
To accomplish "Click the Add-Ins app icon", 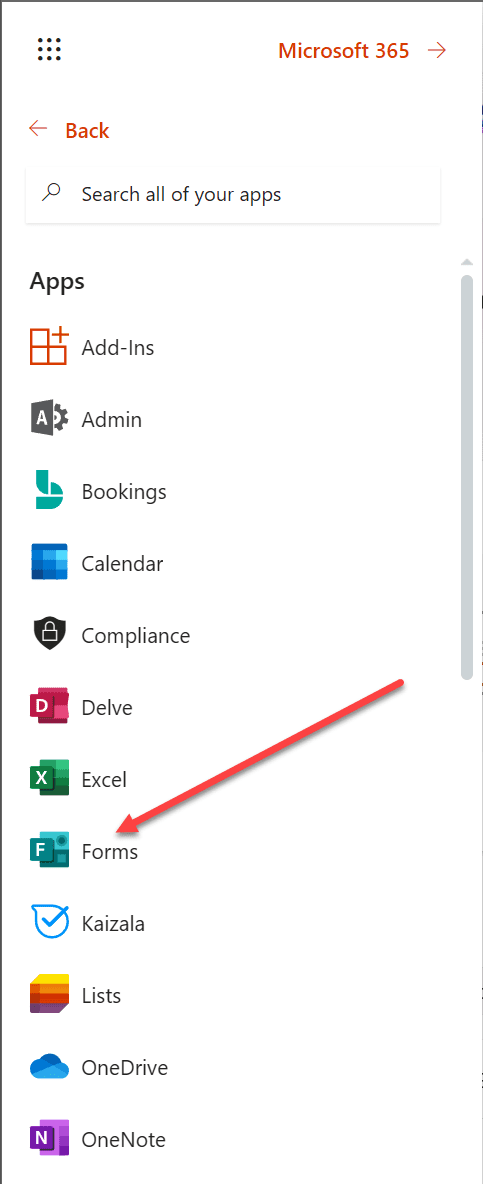I will (49, 347).
